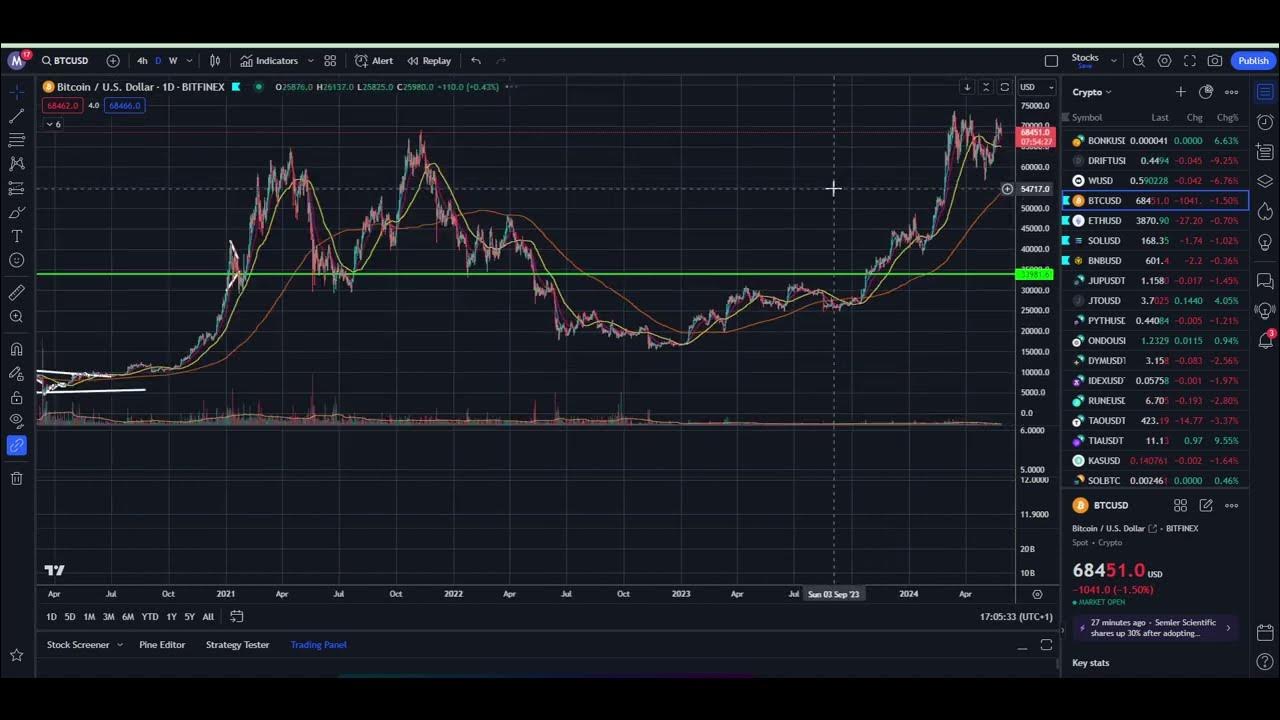Open the go to date calendar icon
Screen dimensions: 1280x720
(x=237, y=617)
